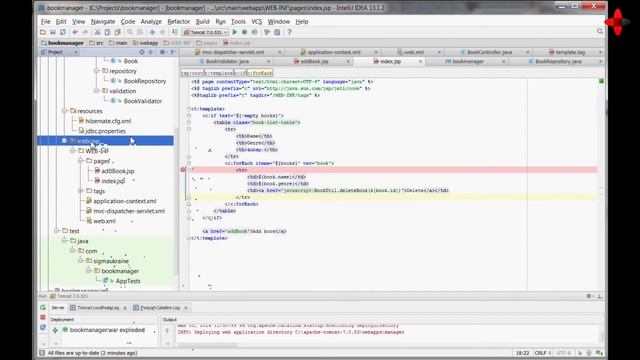Open Settings wrench toolbar icon
Image resolution: width=640 pixels, height=360 pixels.
tap(267, 32)
